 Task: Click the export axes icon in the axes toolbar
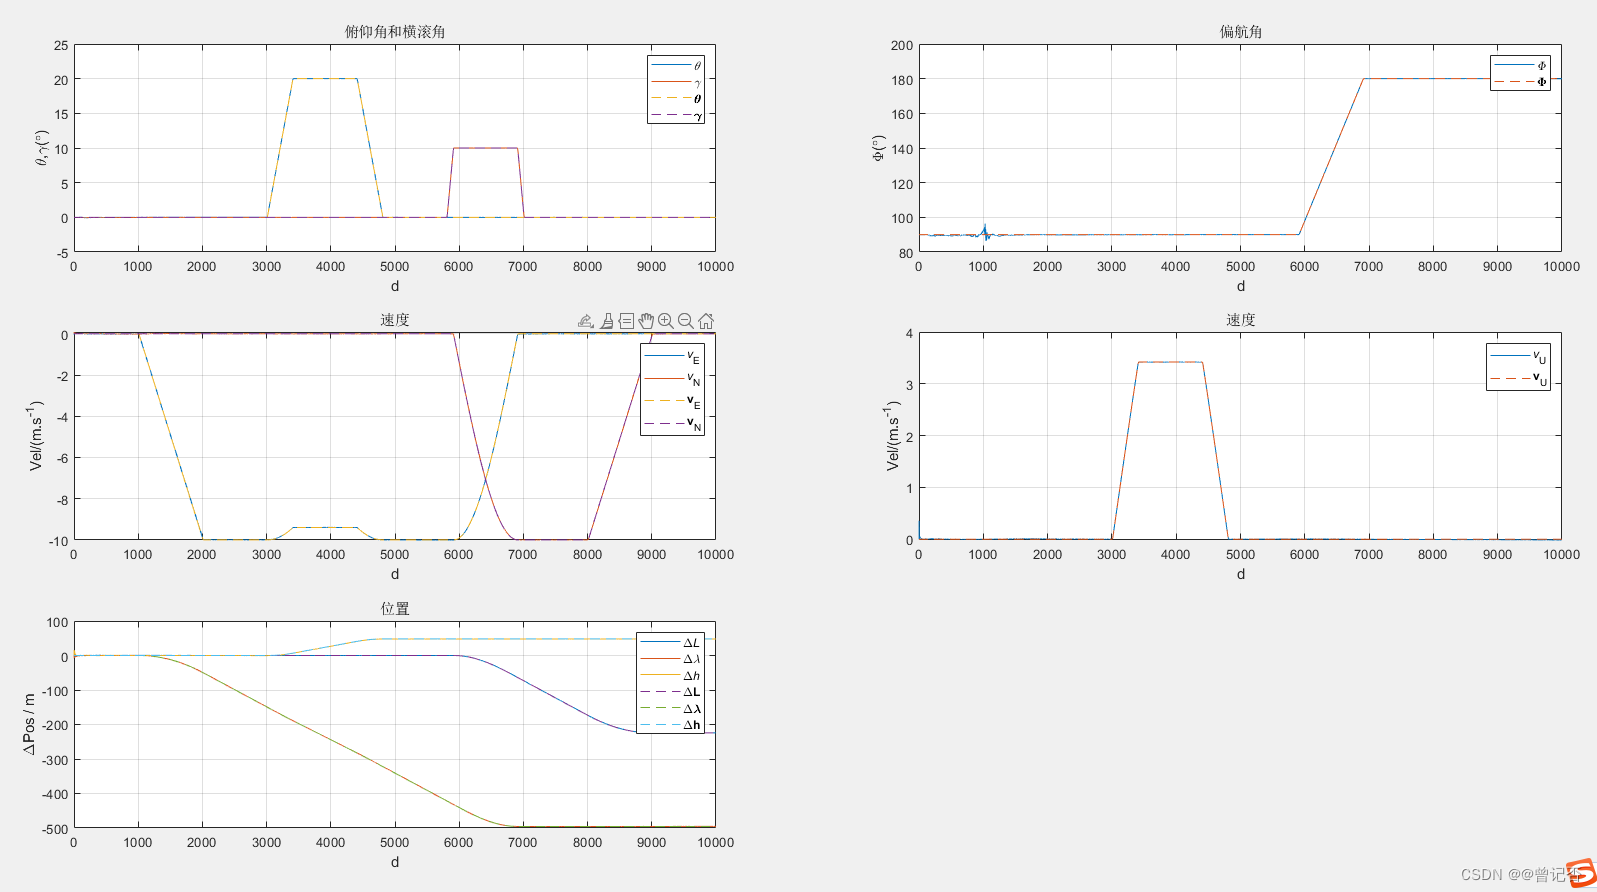[586, 321]
